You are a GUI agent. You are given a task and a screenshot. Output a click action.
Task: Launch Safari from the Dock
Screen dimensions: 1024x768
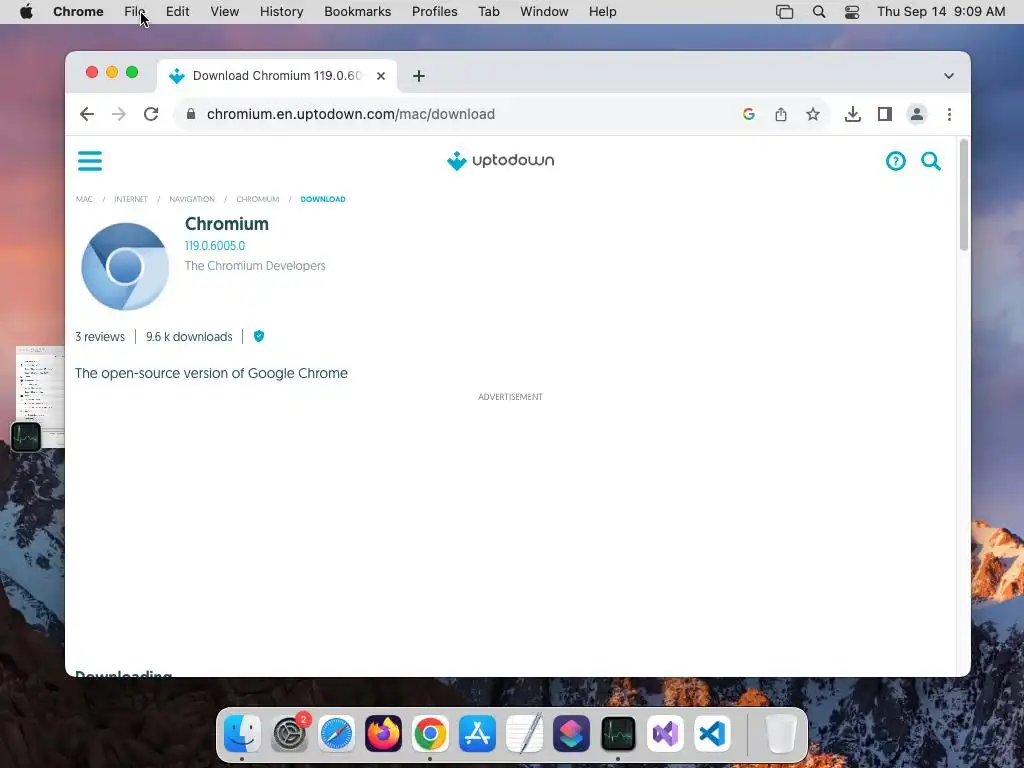[336, 733]
